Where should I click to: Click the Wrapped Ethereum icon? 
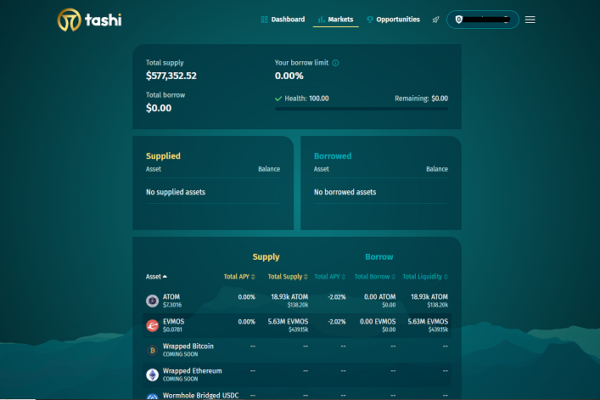pos(152,375)
